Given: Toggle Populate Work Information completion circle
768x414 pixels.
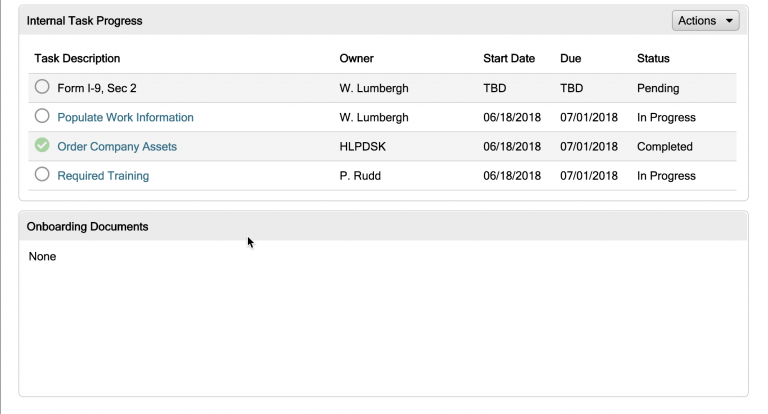Looking at the screenshot, I should pyautogui.click(x=42, y=117).
